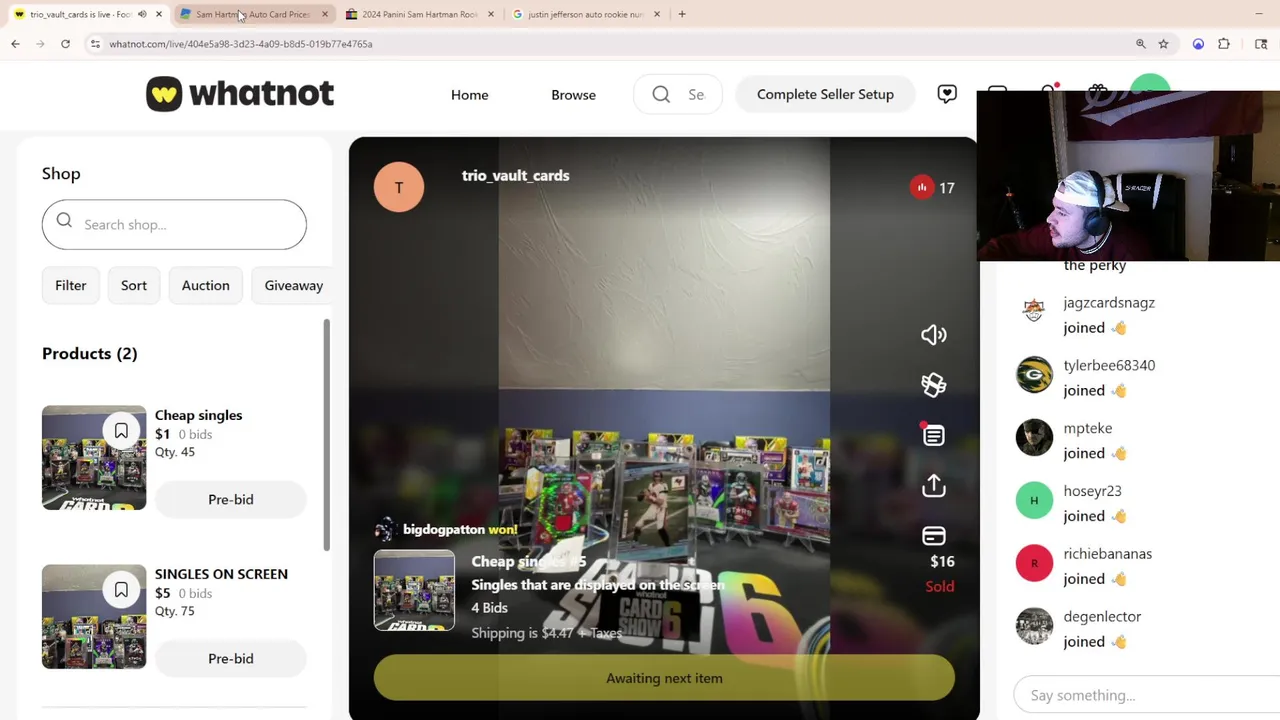Filter shop by Giveaway
Screen dimensions: 1280x720
[293, 285]
